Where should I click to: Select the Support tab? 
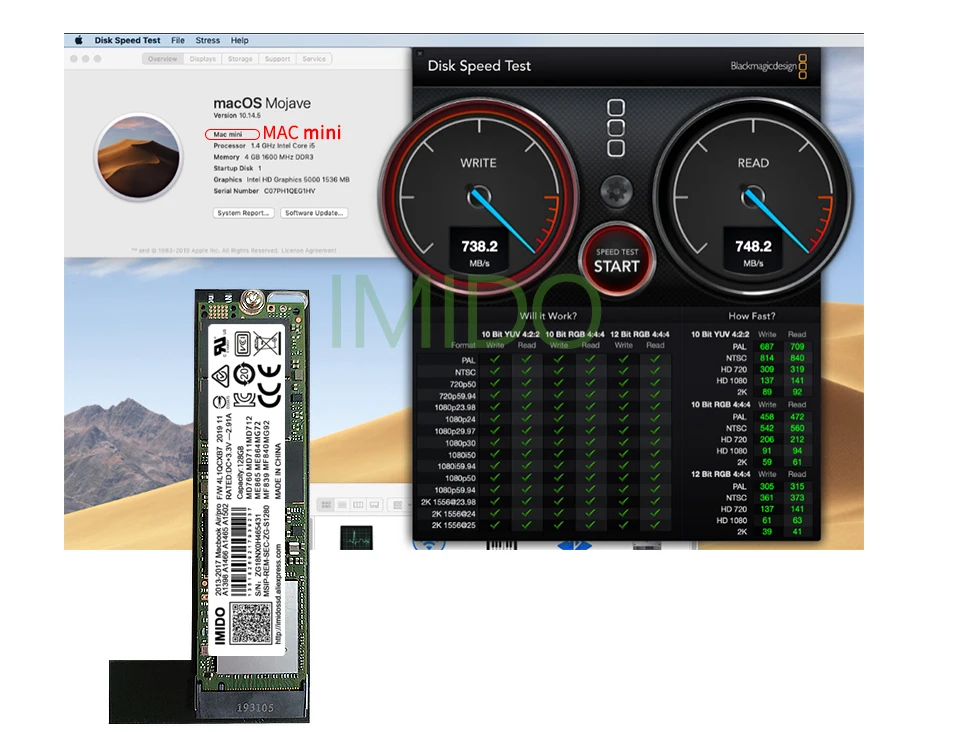click(x=277, y=59)
